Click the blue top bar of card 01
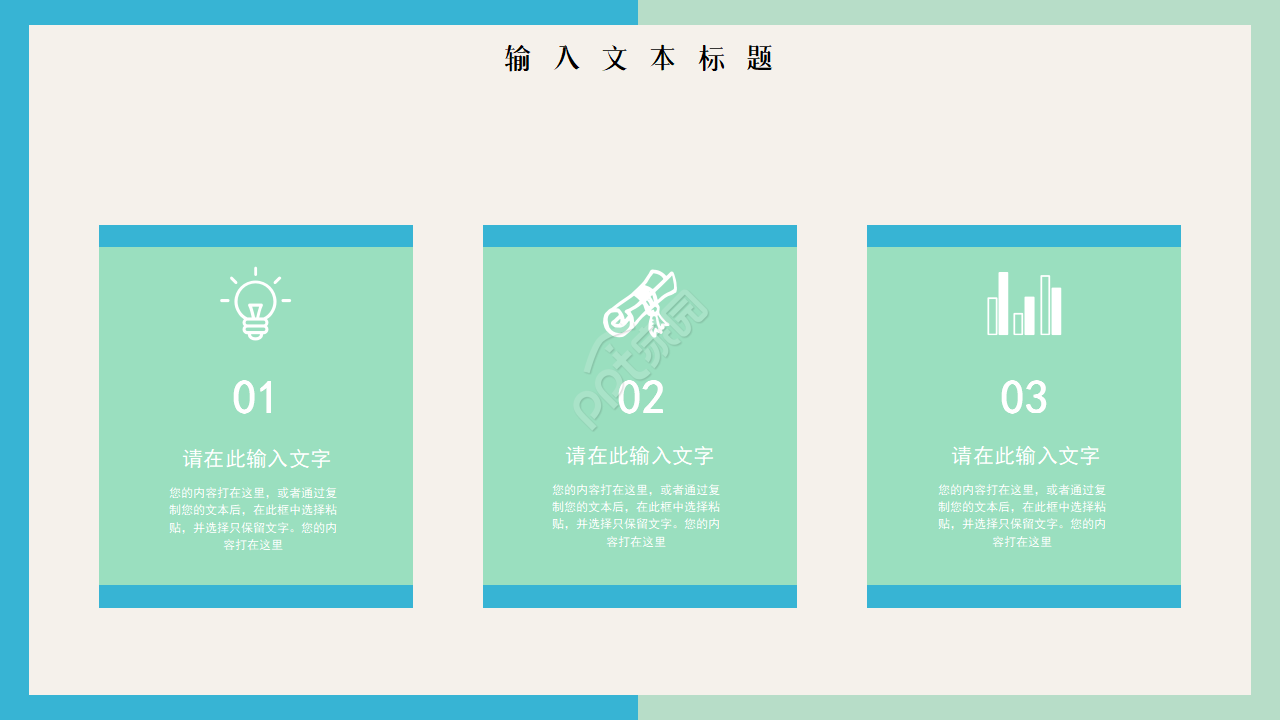 pyautogui.click(x=256, y=234)
